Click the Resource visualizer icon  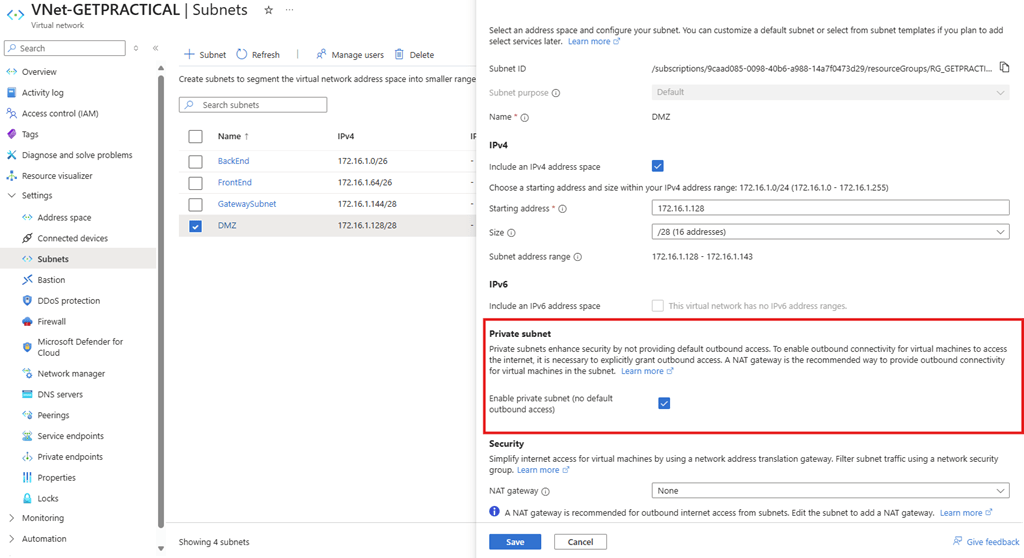11,176
